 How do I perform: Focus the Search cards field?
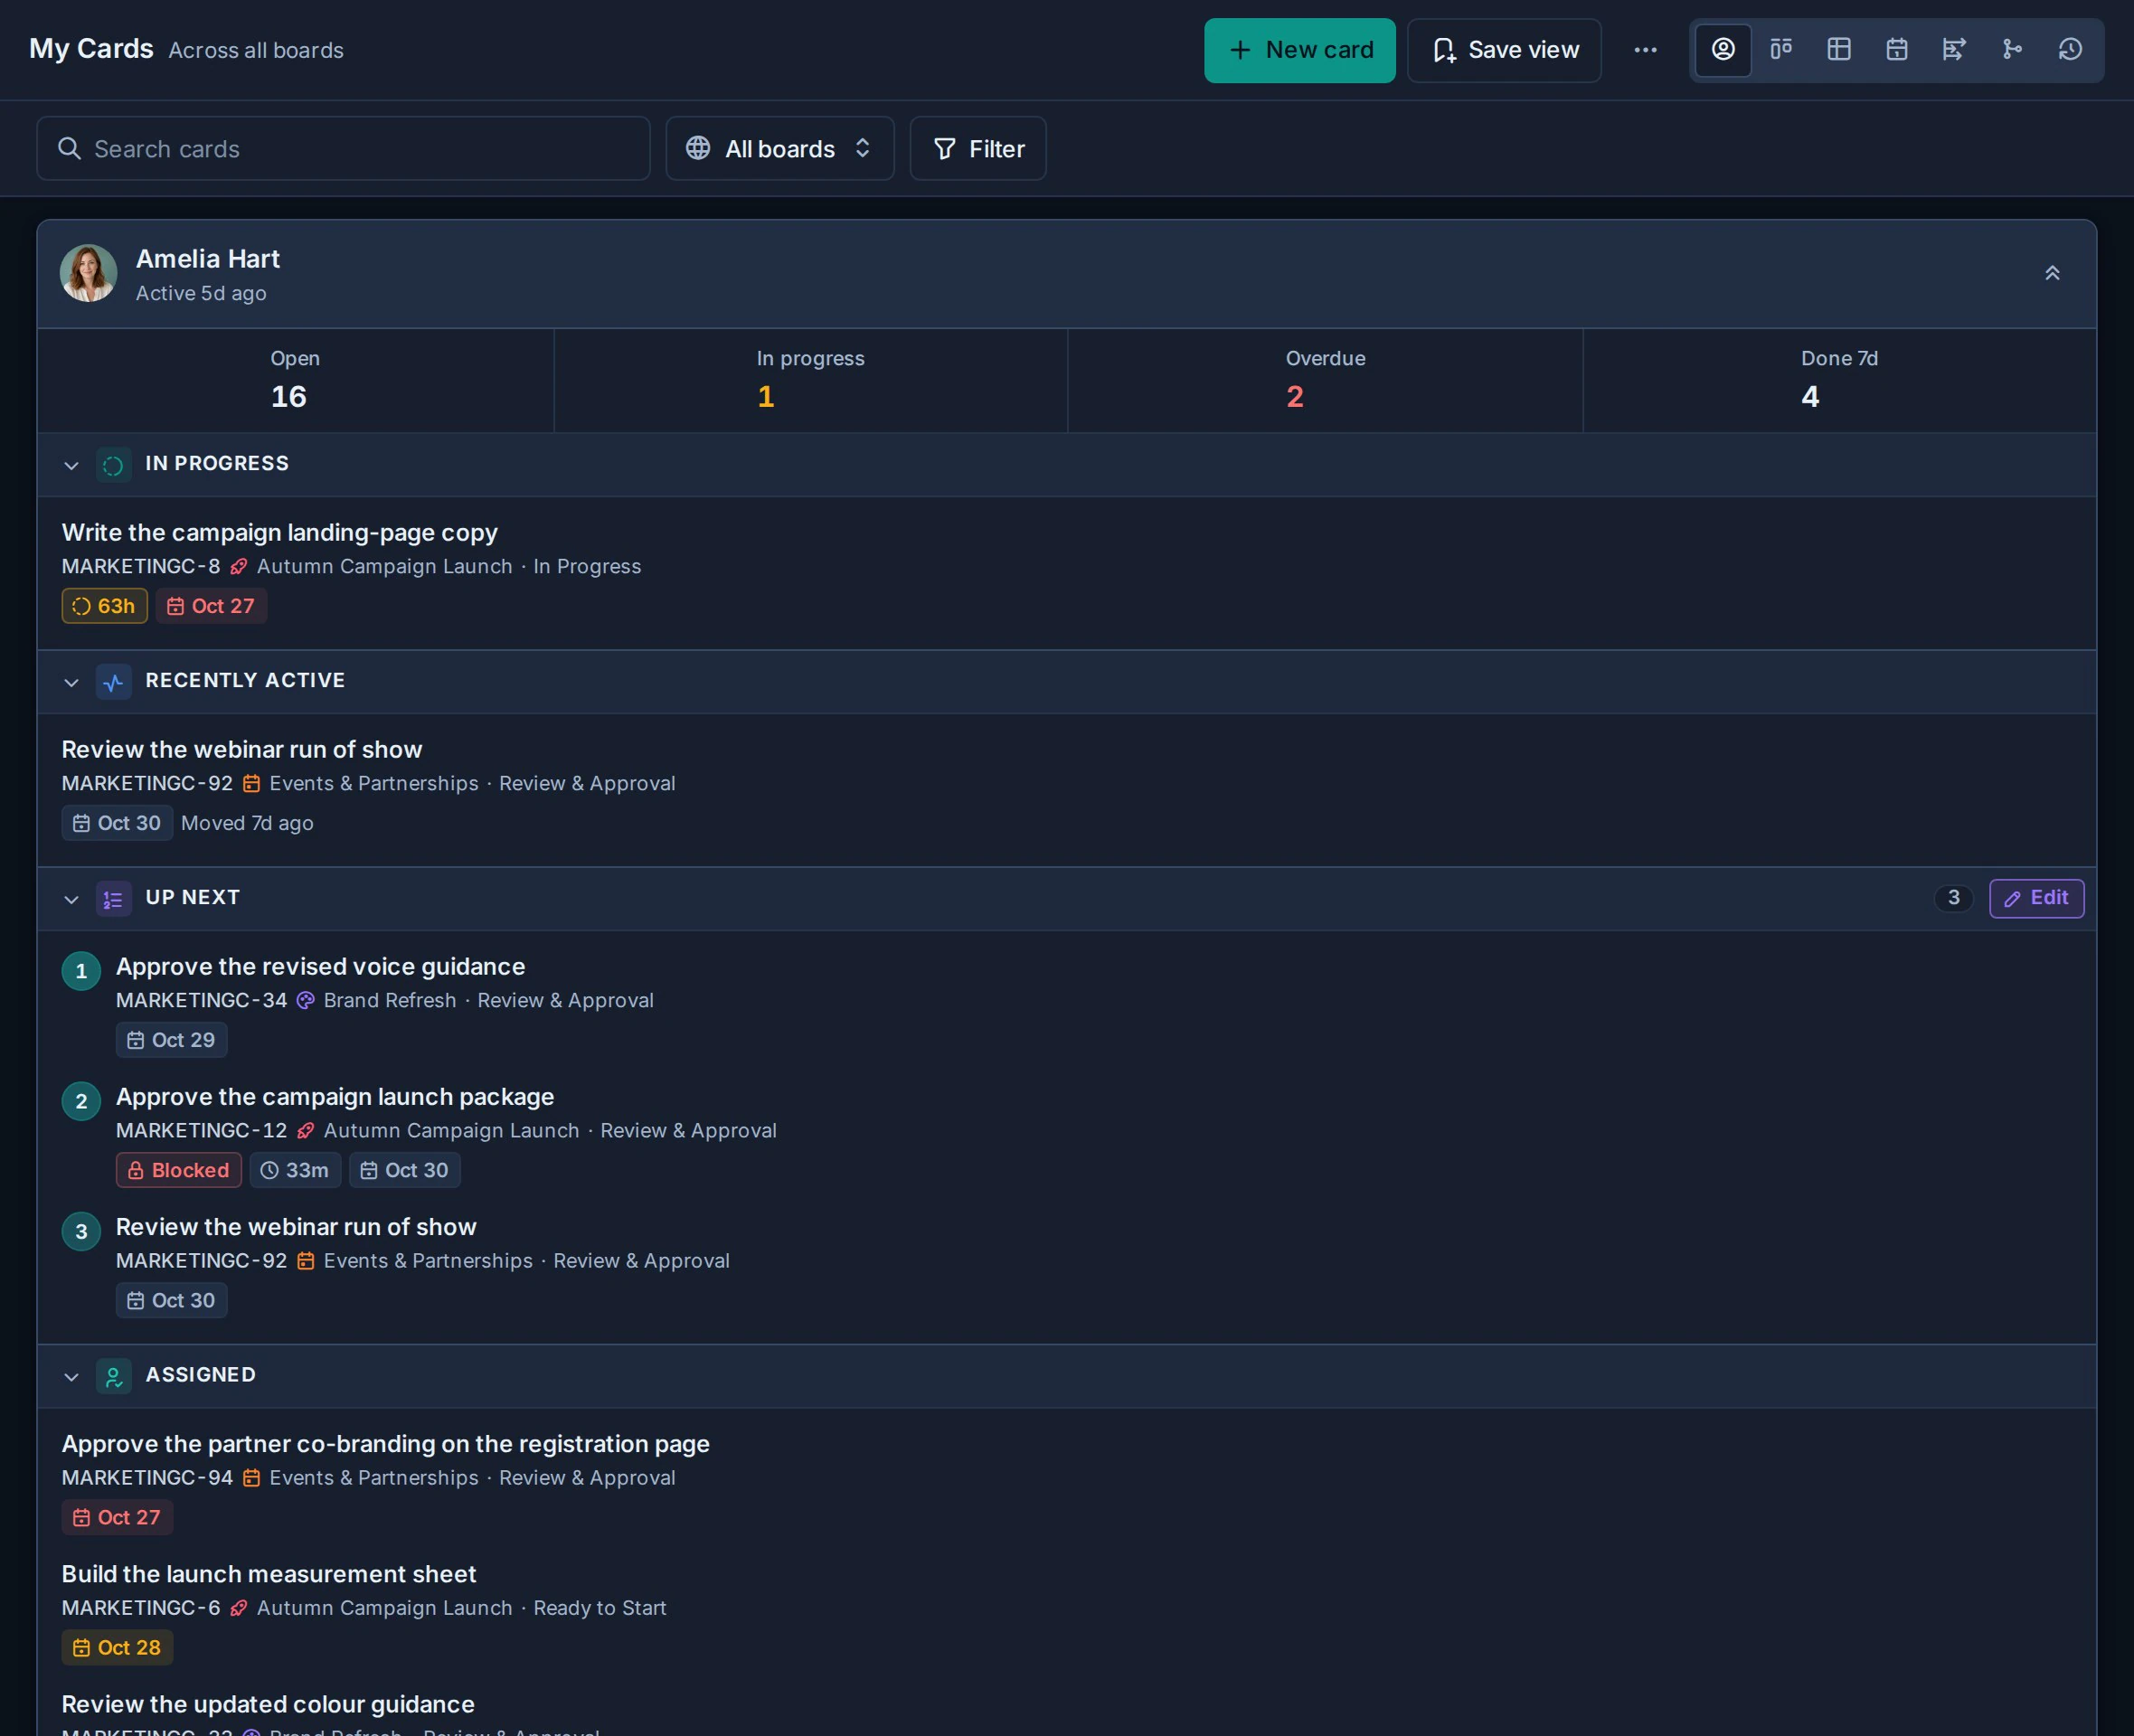pos(343,149)
